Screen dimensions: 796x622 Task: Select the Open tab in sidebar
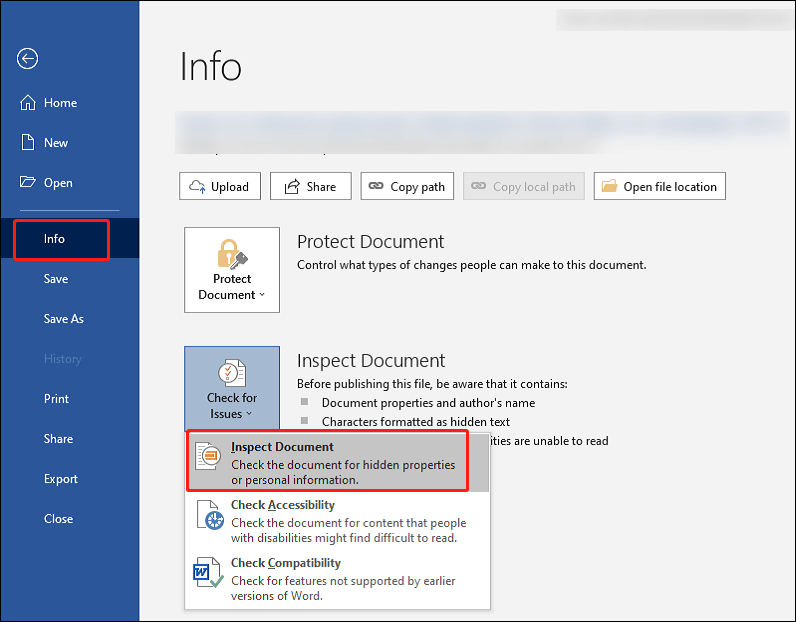(70, 182)
